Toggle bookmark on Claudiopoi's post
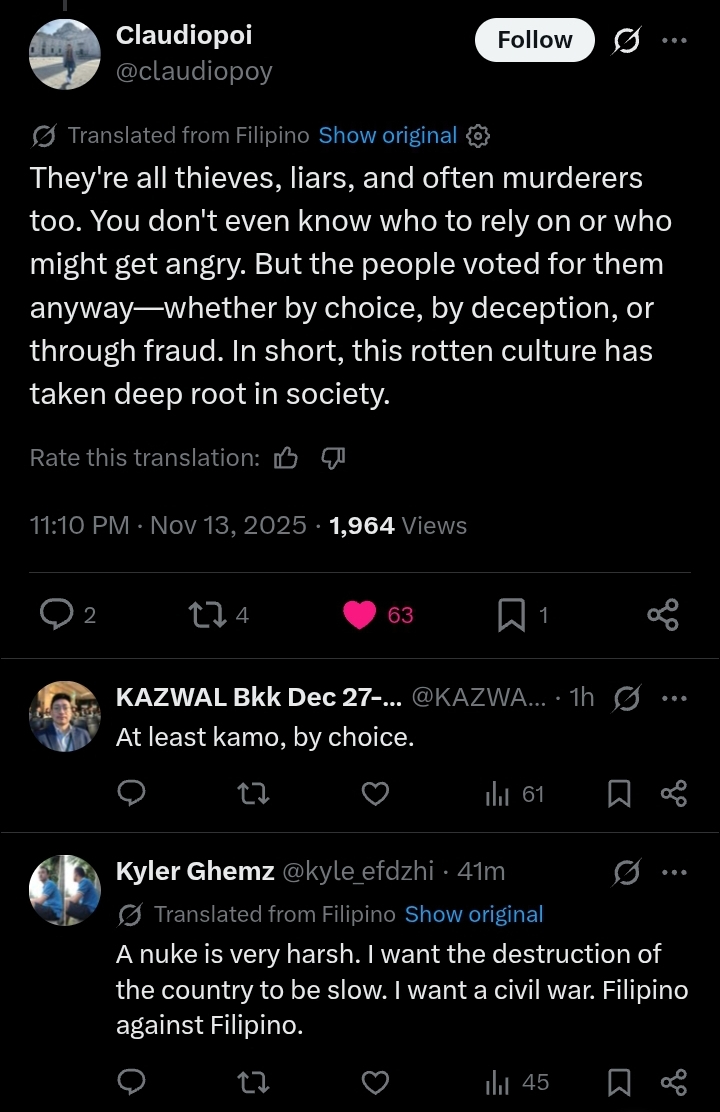The height and width of the screenshot is (1112, 720). coord(511,615)
